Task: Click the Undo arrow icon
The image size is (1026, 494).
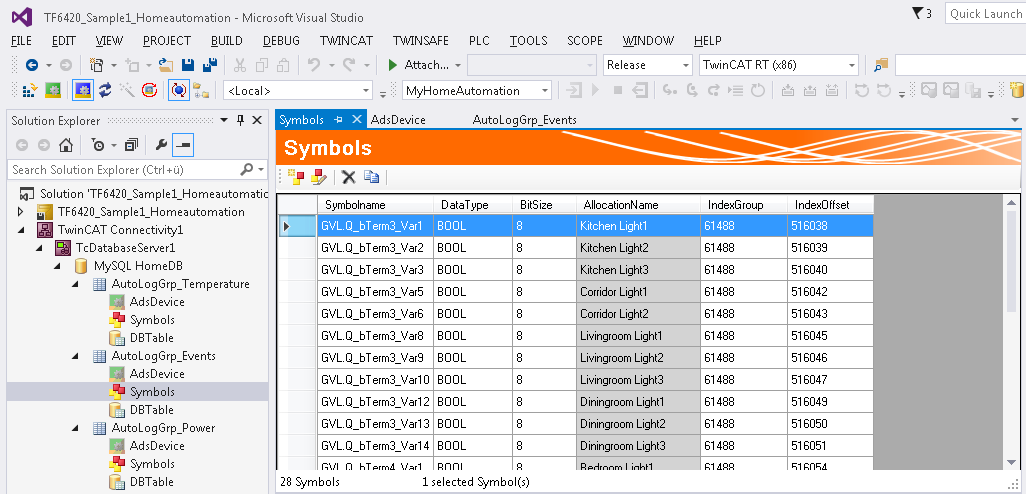Action: [x=314, y=65]
